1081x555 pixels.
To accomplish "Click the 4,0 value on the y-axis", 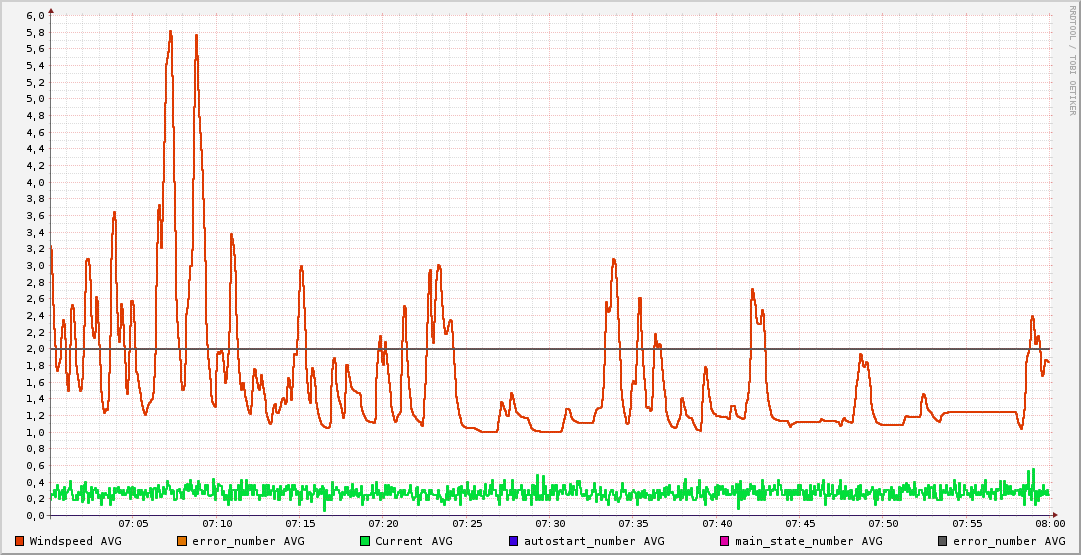I will (35, 183).
